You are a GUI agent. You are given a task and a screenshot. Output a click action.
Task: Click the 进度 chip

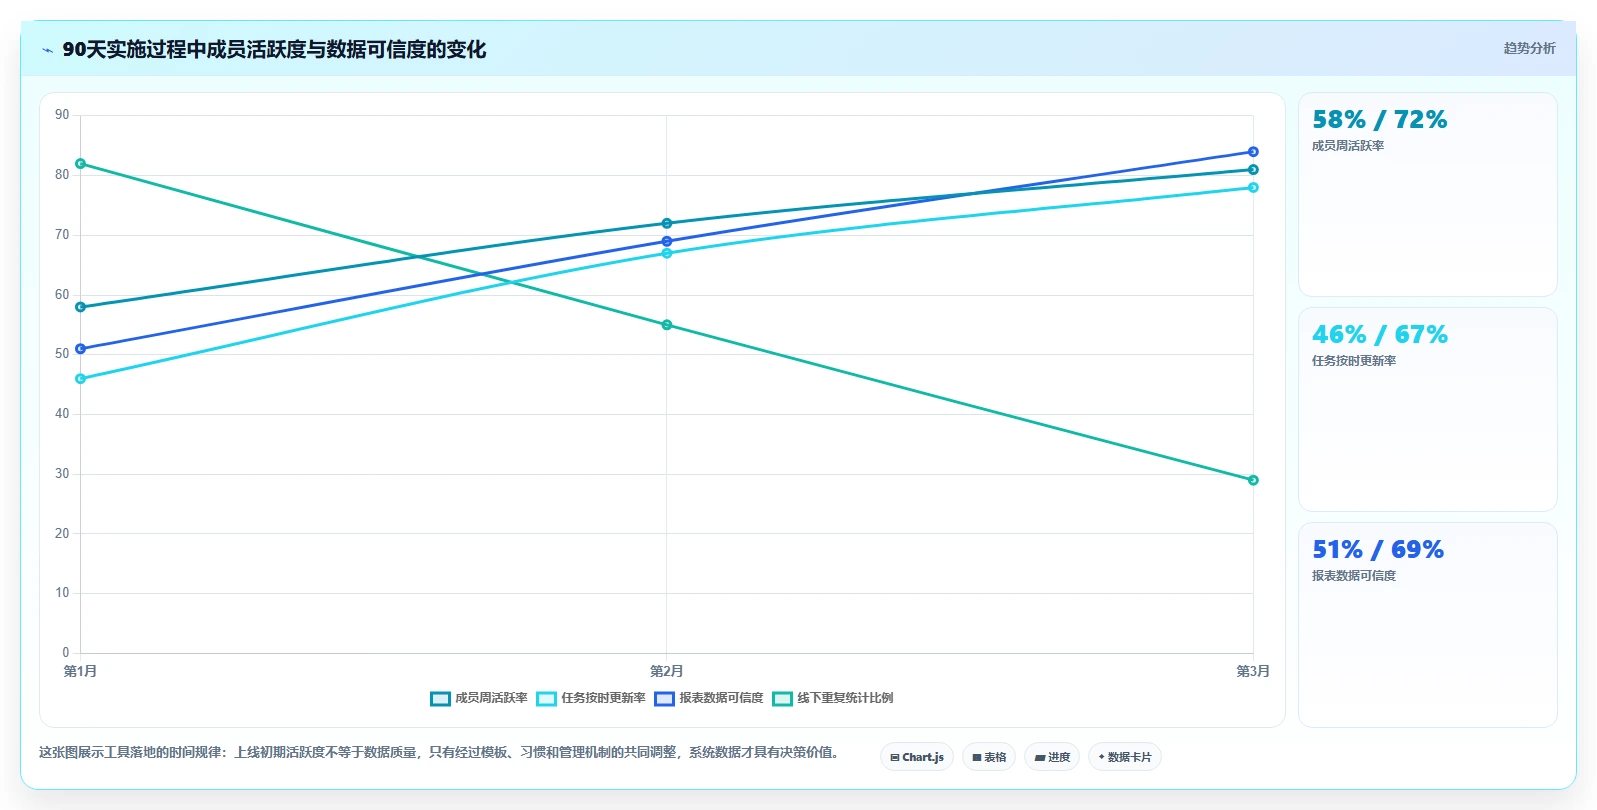(1052, 757)
